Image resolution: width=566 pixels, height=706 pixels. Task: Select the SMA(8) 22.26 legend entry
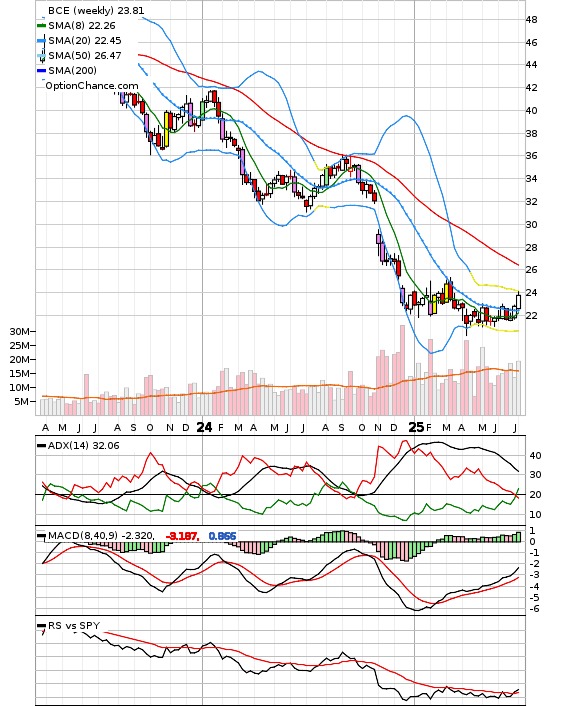coord(82,26)
